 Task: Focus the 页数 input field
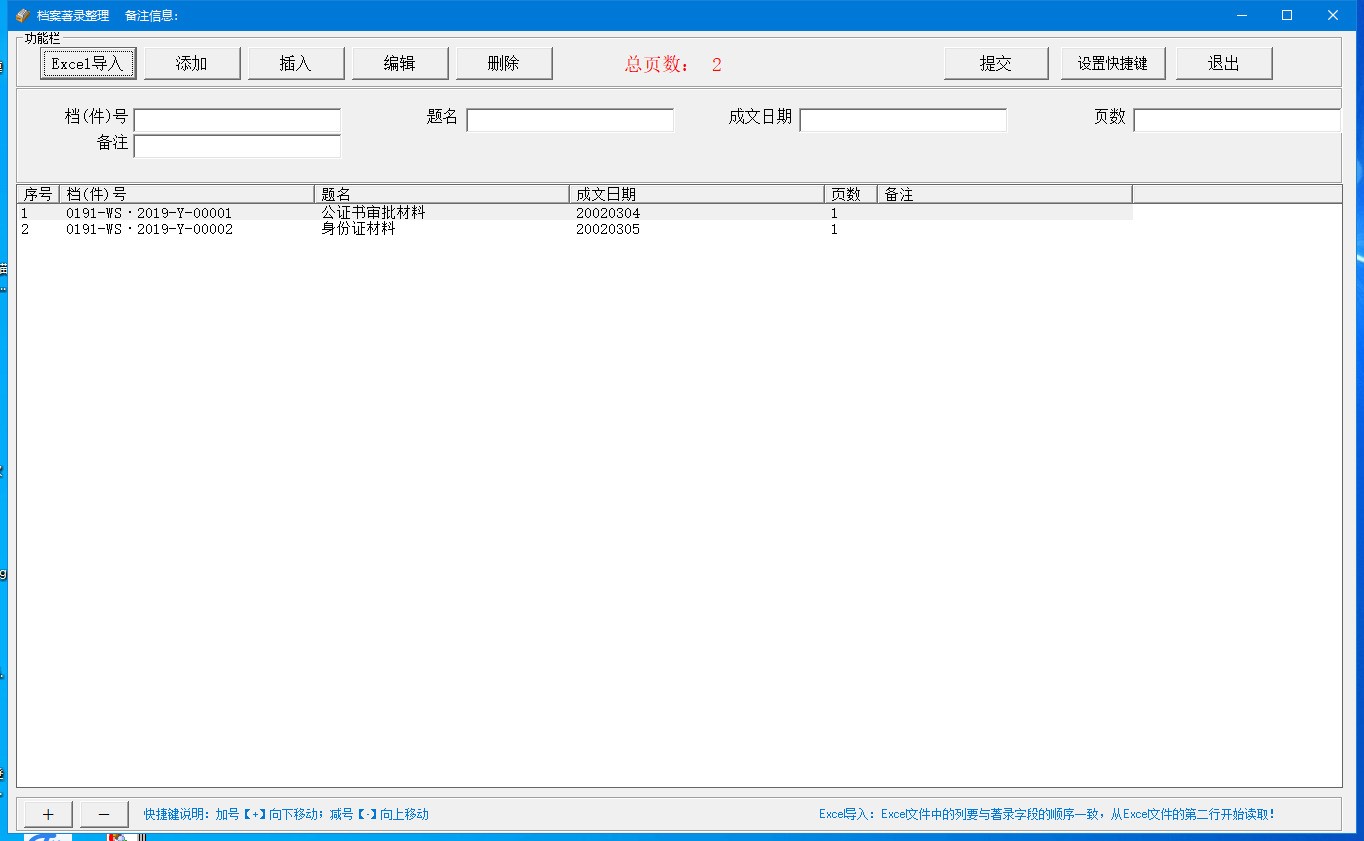1237,120
